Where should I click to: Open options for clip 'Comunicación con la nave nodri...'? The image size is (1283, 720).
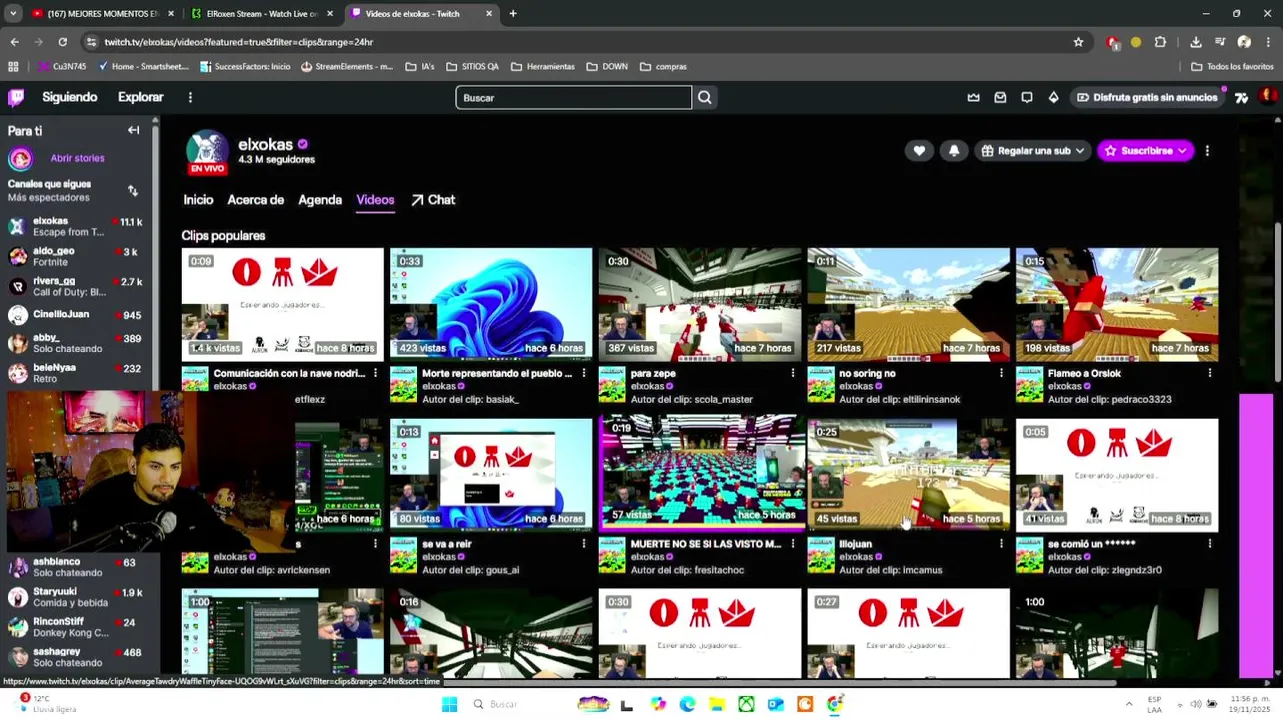click(x=376, y=373)
